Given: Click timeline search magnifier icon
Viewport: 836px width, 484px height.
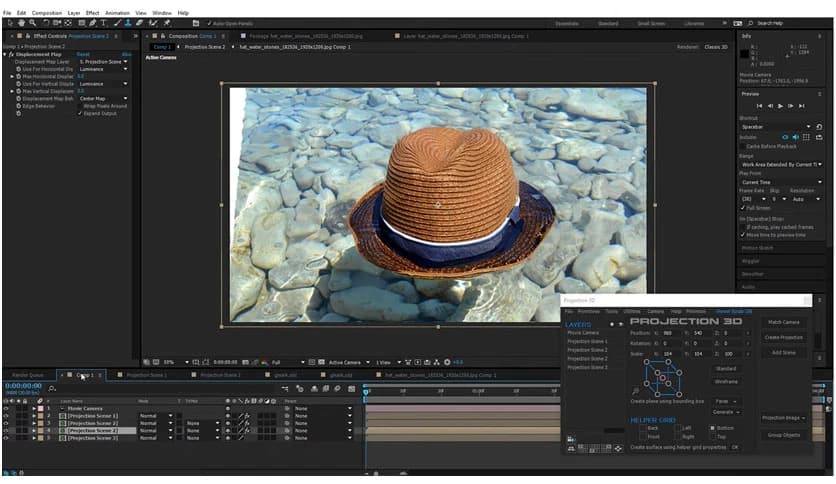Looking at the screenshot, I should pyautogui.click(x=52, y=389).
